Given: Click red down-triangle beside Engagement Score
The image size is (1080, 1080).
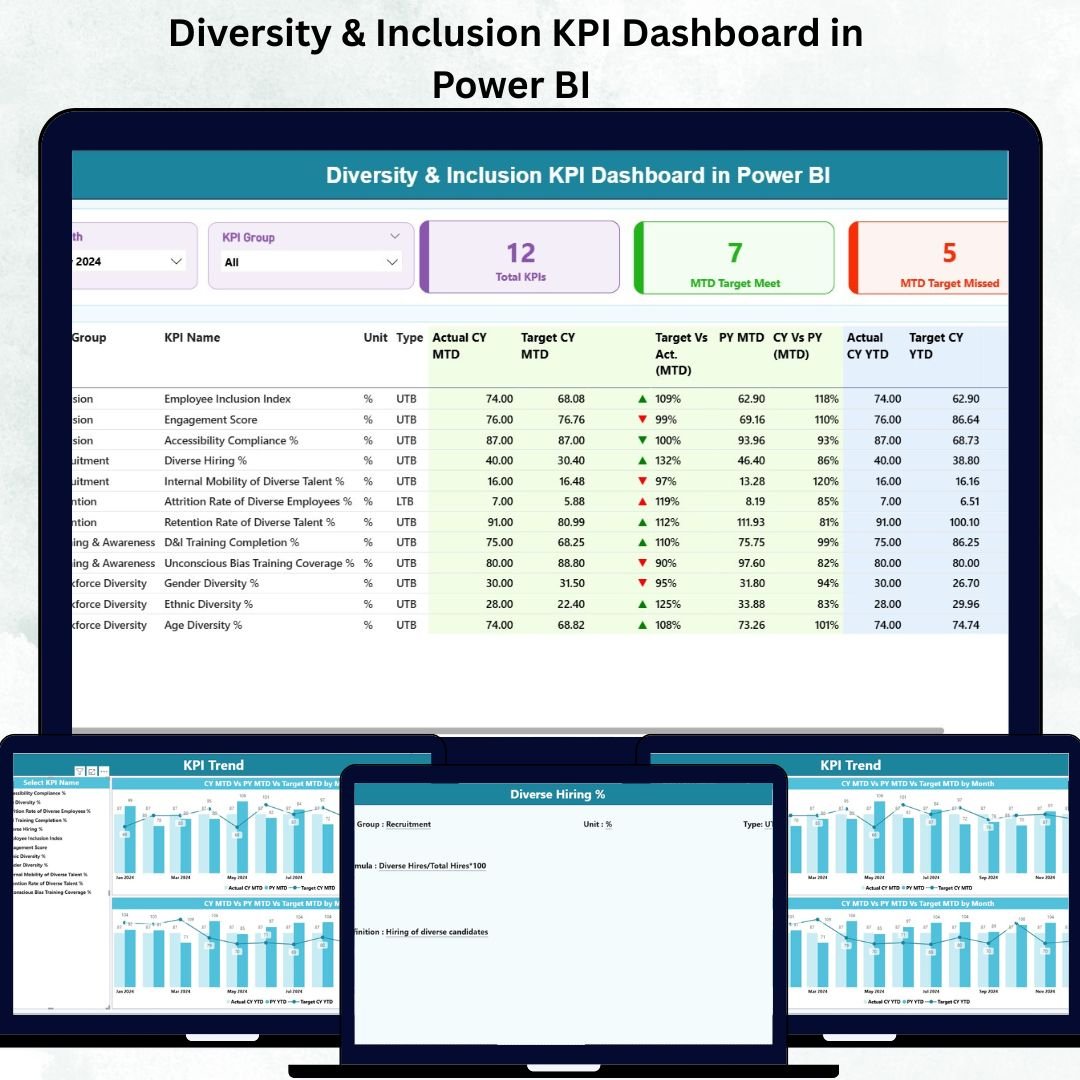Looking at the screenshot, I should 645,419.
